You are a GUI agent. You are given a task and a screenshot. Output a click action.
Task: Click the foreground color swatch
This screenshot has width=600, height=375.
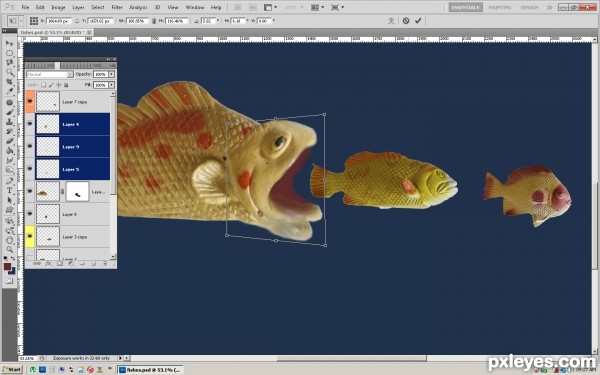coord(7,267)
